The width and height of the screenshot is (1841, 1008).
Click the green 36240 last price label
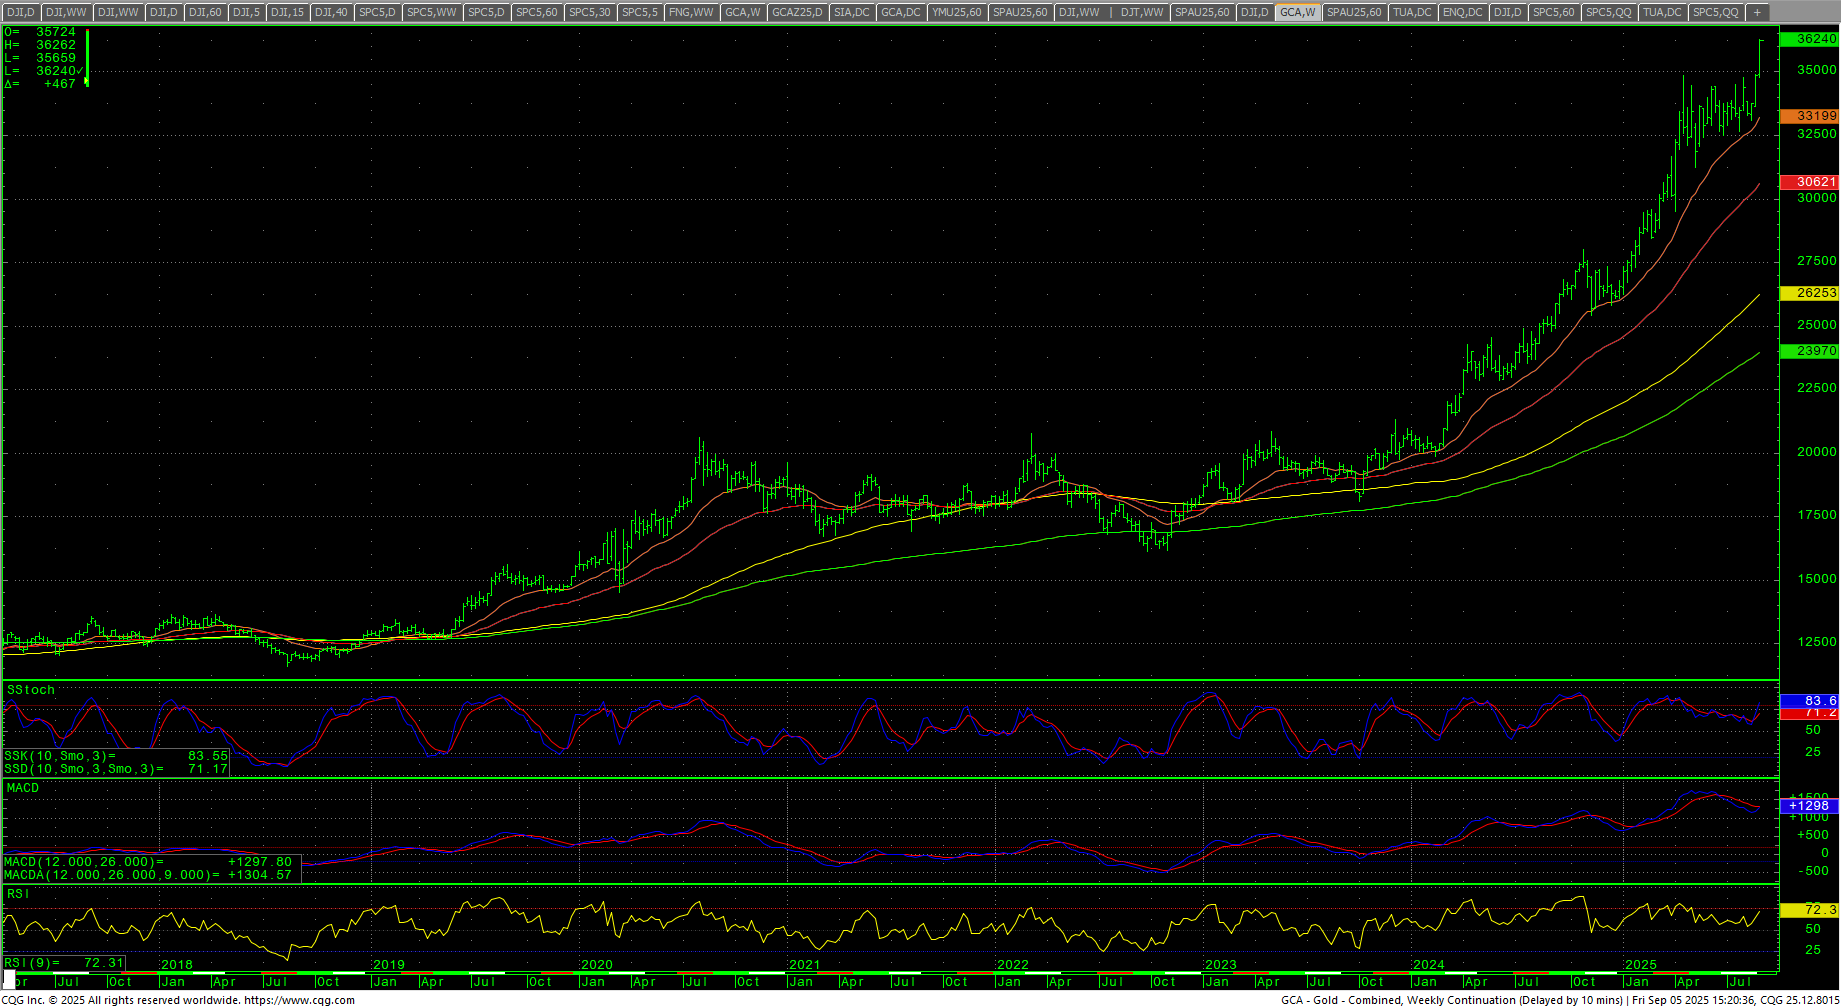(1810, 39)
